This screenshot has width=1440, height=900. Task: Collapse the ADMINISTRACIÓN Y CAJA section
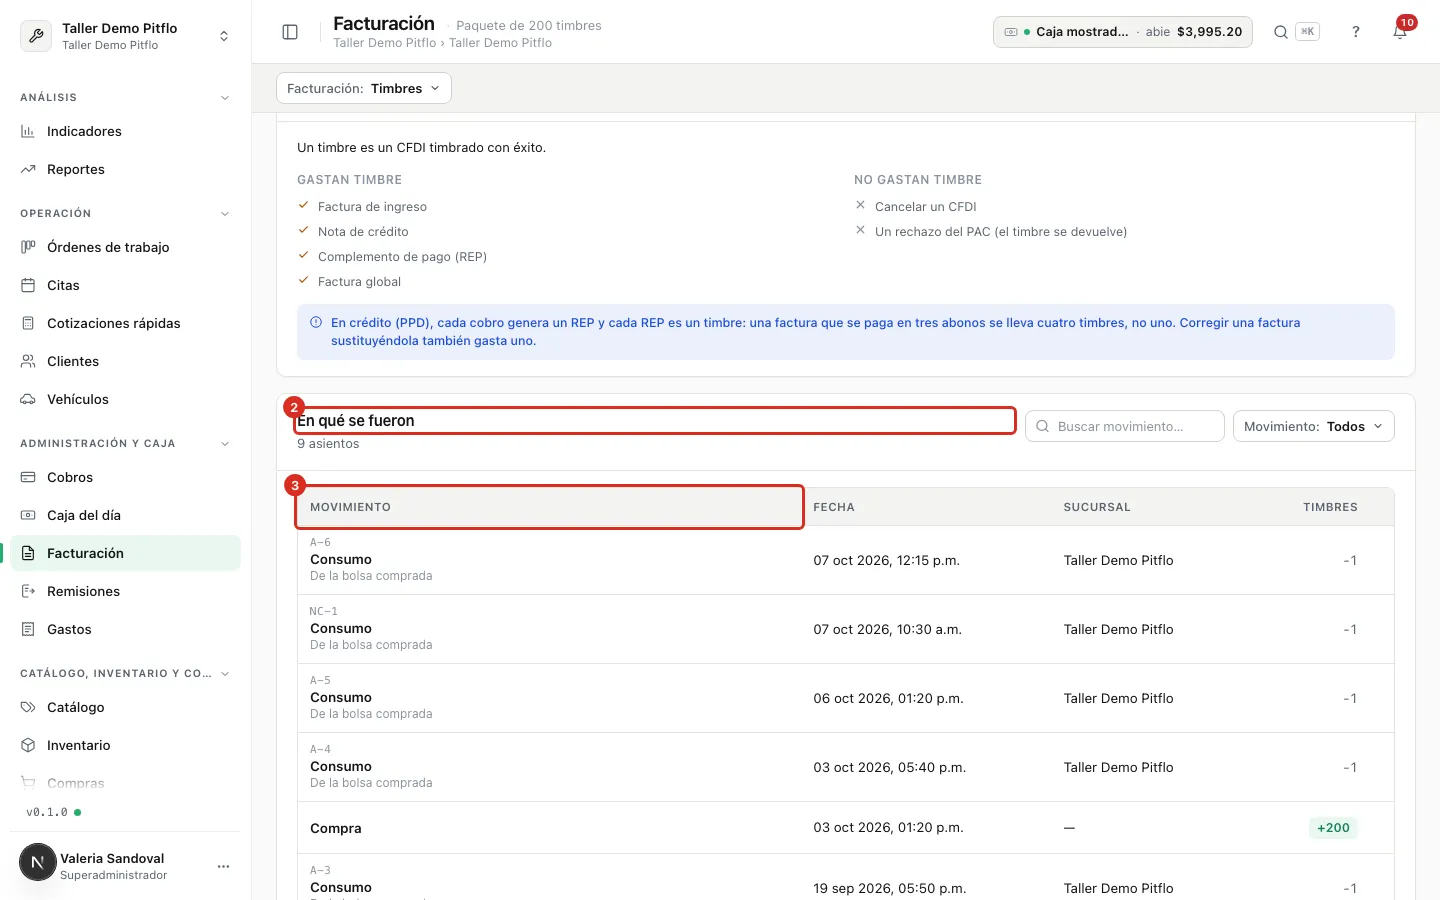click(x=225, y=444)
